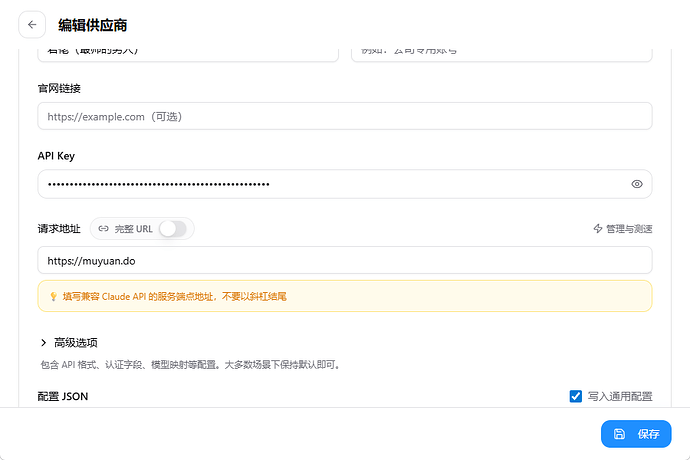Click the 编辑供应商 page title
This screenshot has height=460, width=690.
92,25
